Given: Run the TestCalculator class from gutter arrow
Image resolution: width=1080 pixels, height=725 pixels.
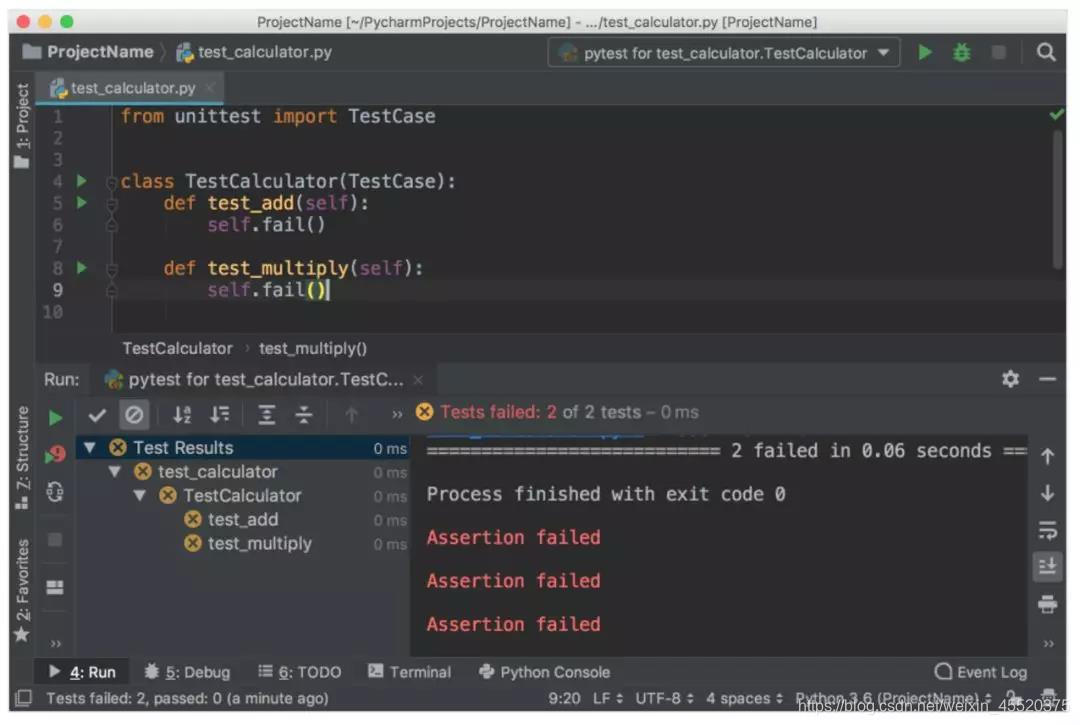Looking at the screenshot, I should 82,181.
